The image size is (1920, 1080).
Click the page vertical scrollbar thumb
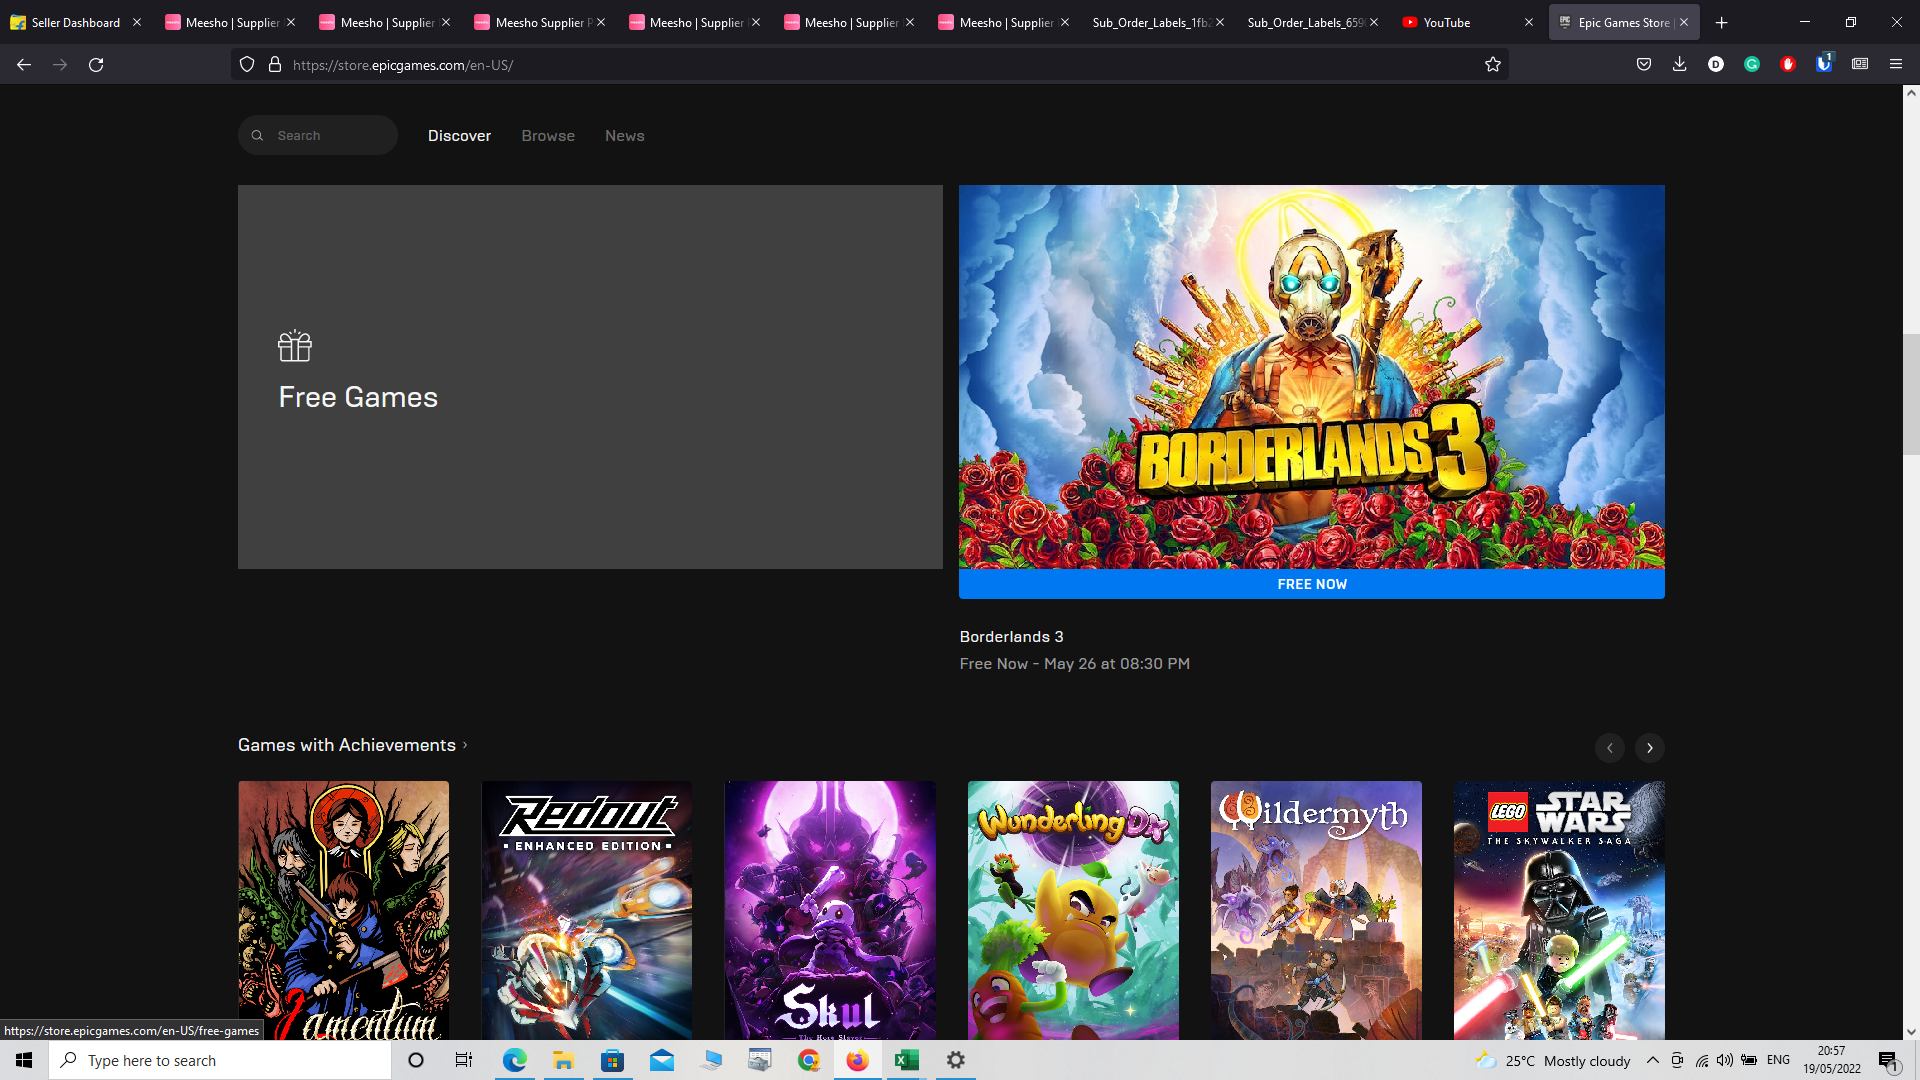pyautogui.click(x=1911, y=395)
